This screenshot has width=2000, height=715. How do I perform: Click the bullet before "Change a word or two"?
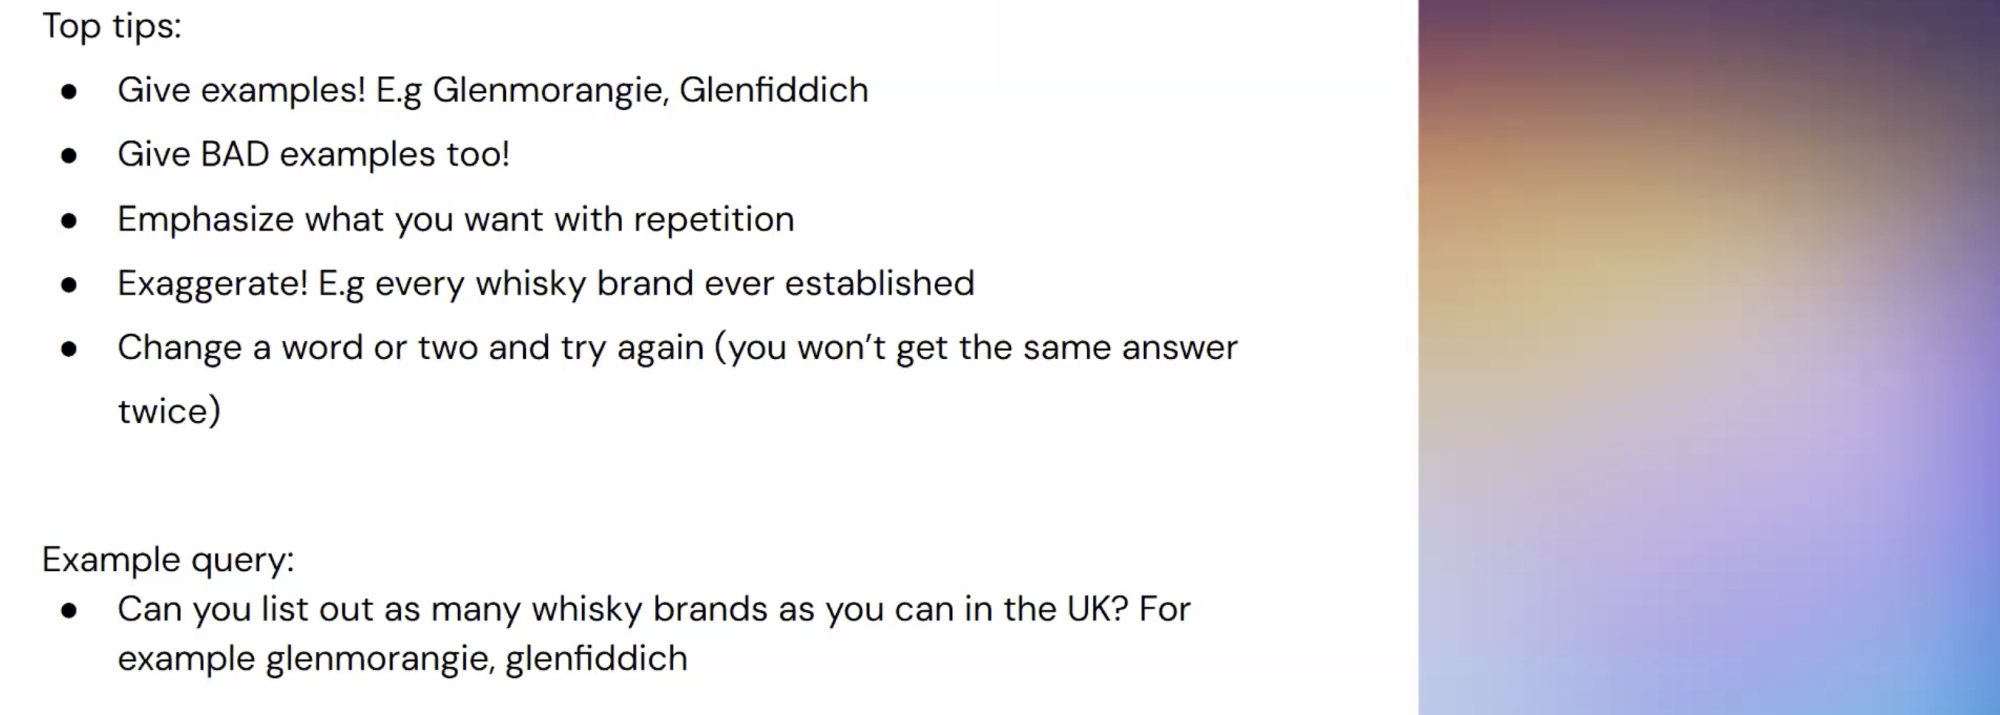click(x=69, y=349)
